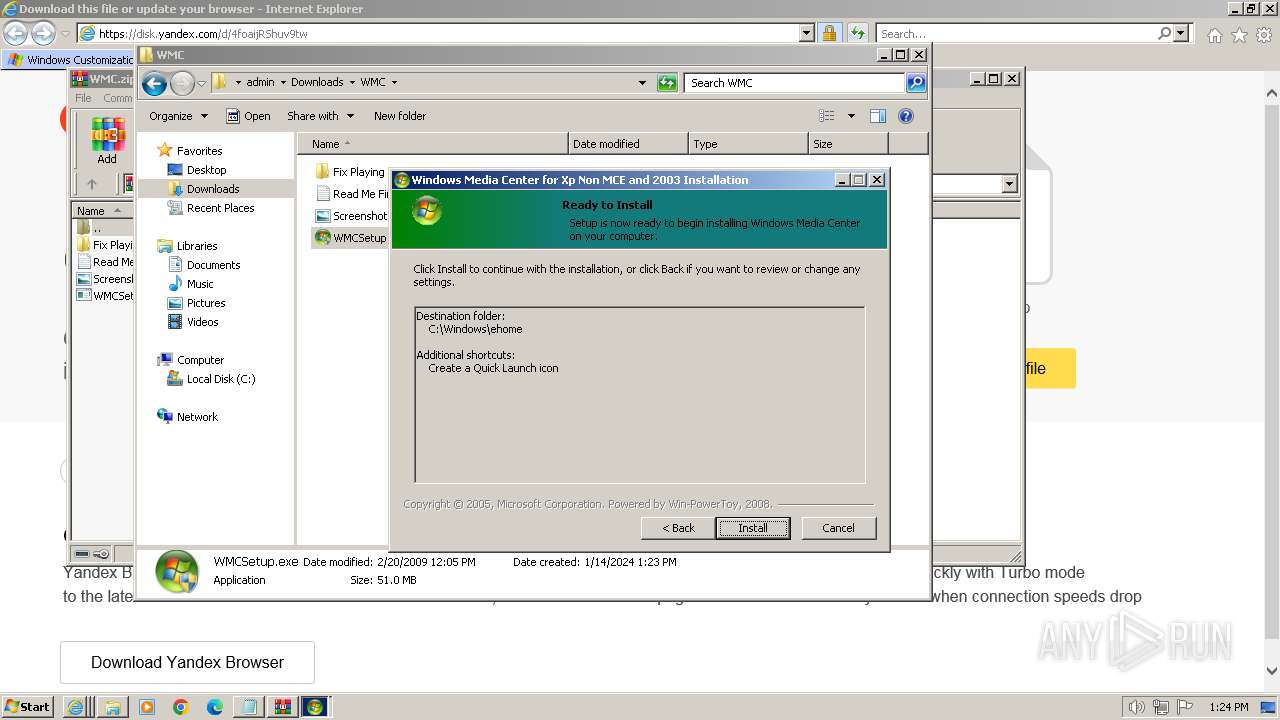Click the installer title bar icon
The height and width of the screenshot is (720, 1280).
click(402, 180)
